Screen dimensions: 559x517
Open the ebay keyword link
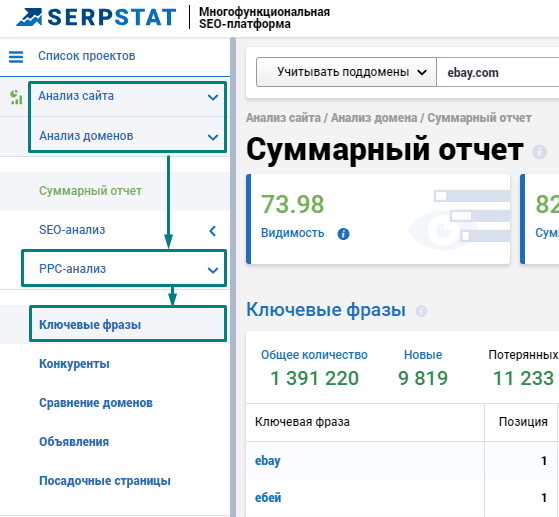pyautogui.click(x=268, y=461)
